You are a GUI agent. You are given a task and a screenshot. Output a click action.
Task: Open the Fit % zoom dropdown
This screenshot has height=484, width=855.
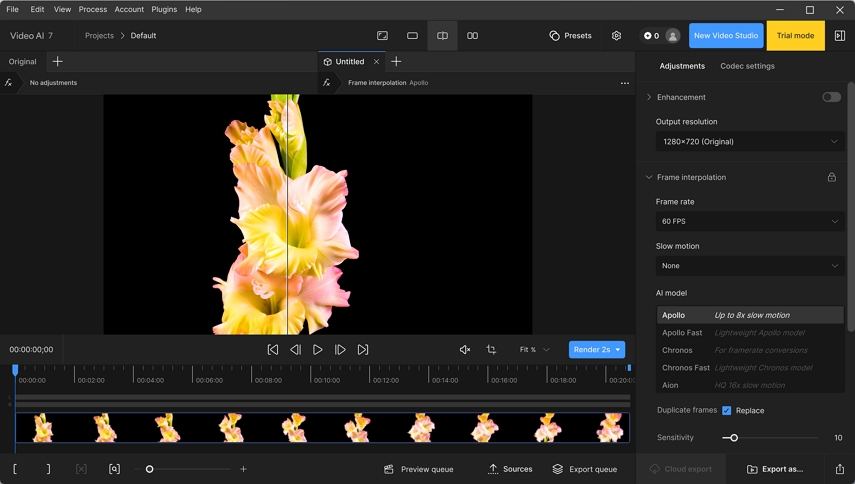(534, 349)
